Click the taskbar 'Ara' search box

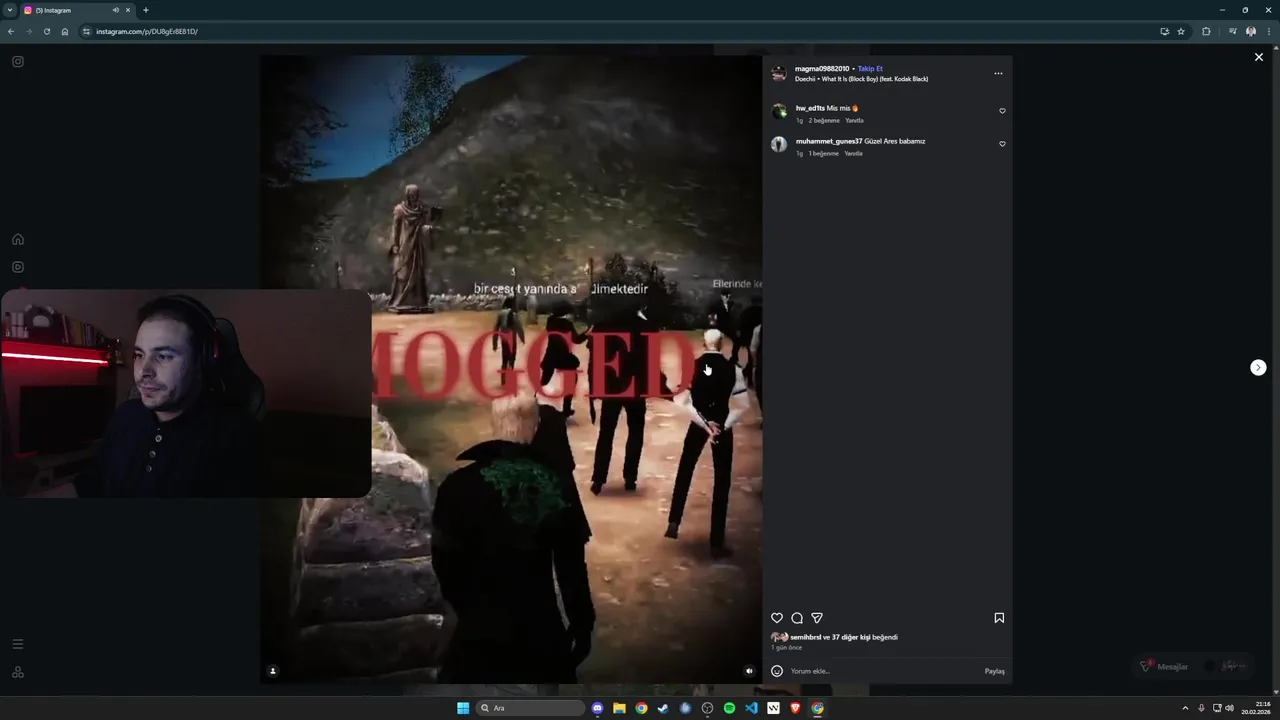pyautogui.click(x=530, y=708)
